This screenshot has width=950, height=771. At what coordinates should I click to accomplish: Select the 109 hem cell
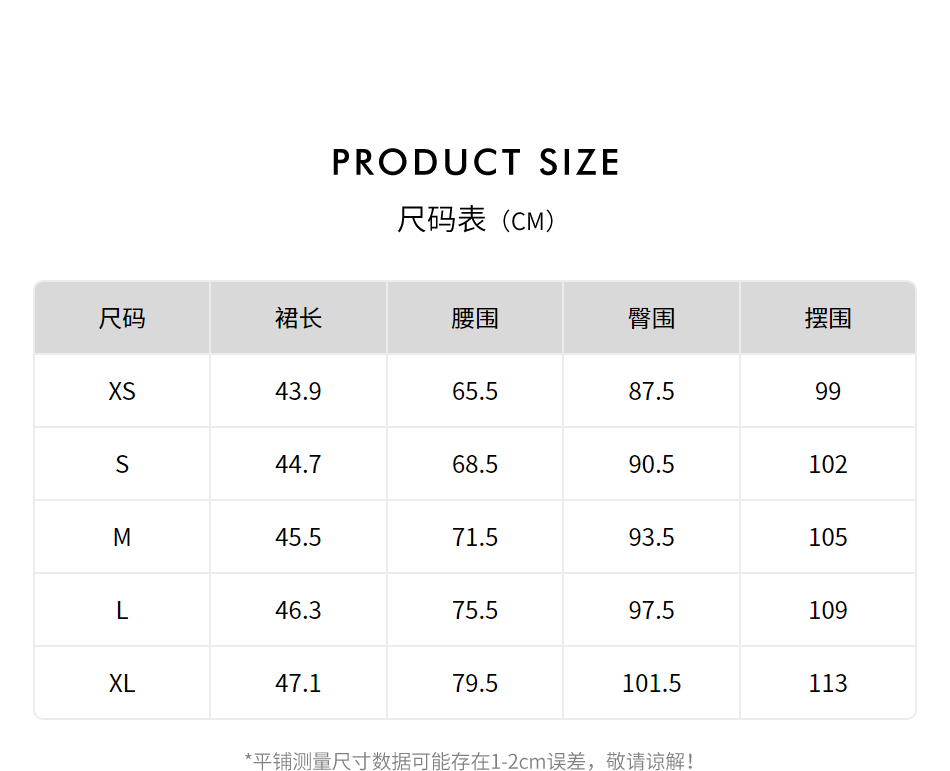tap(828, 611)
